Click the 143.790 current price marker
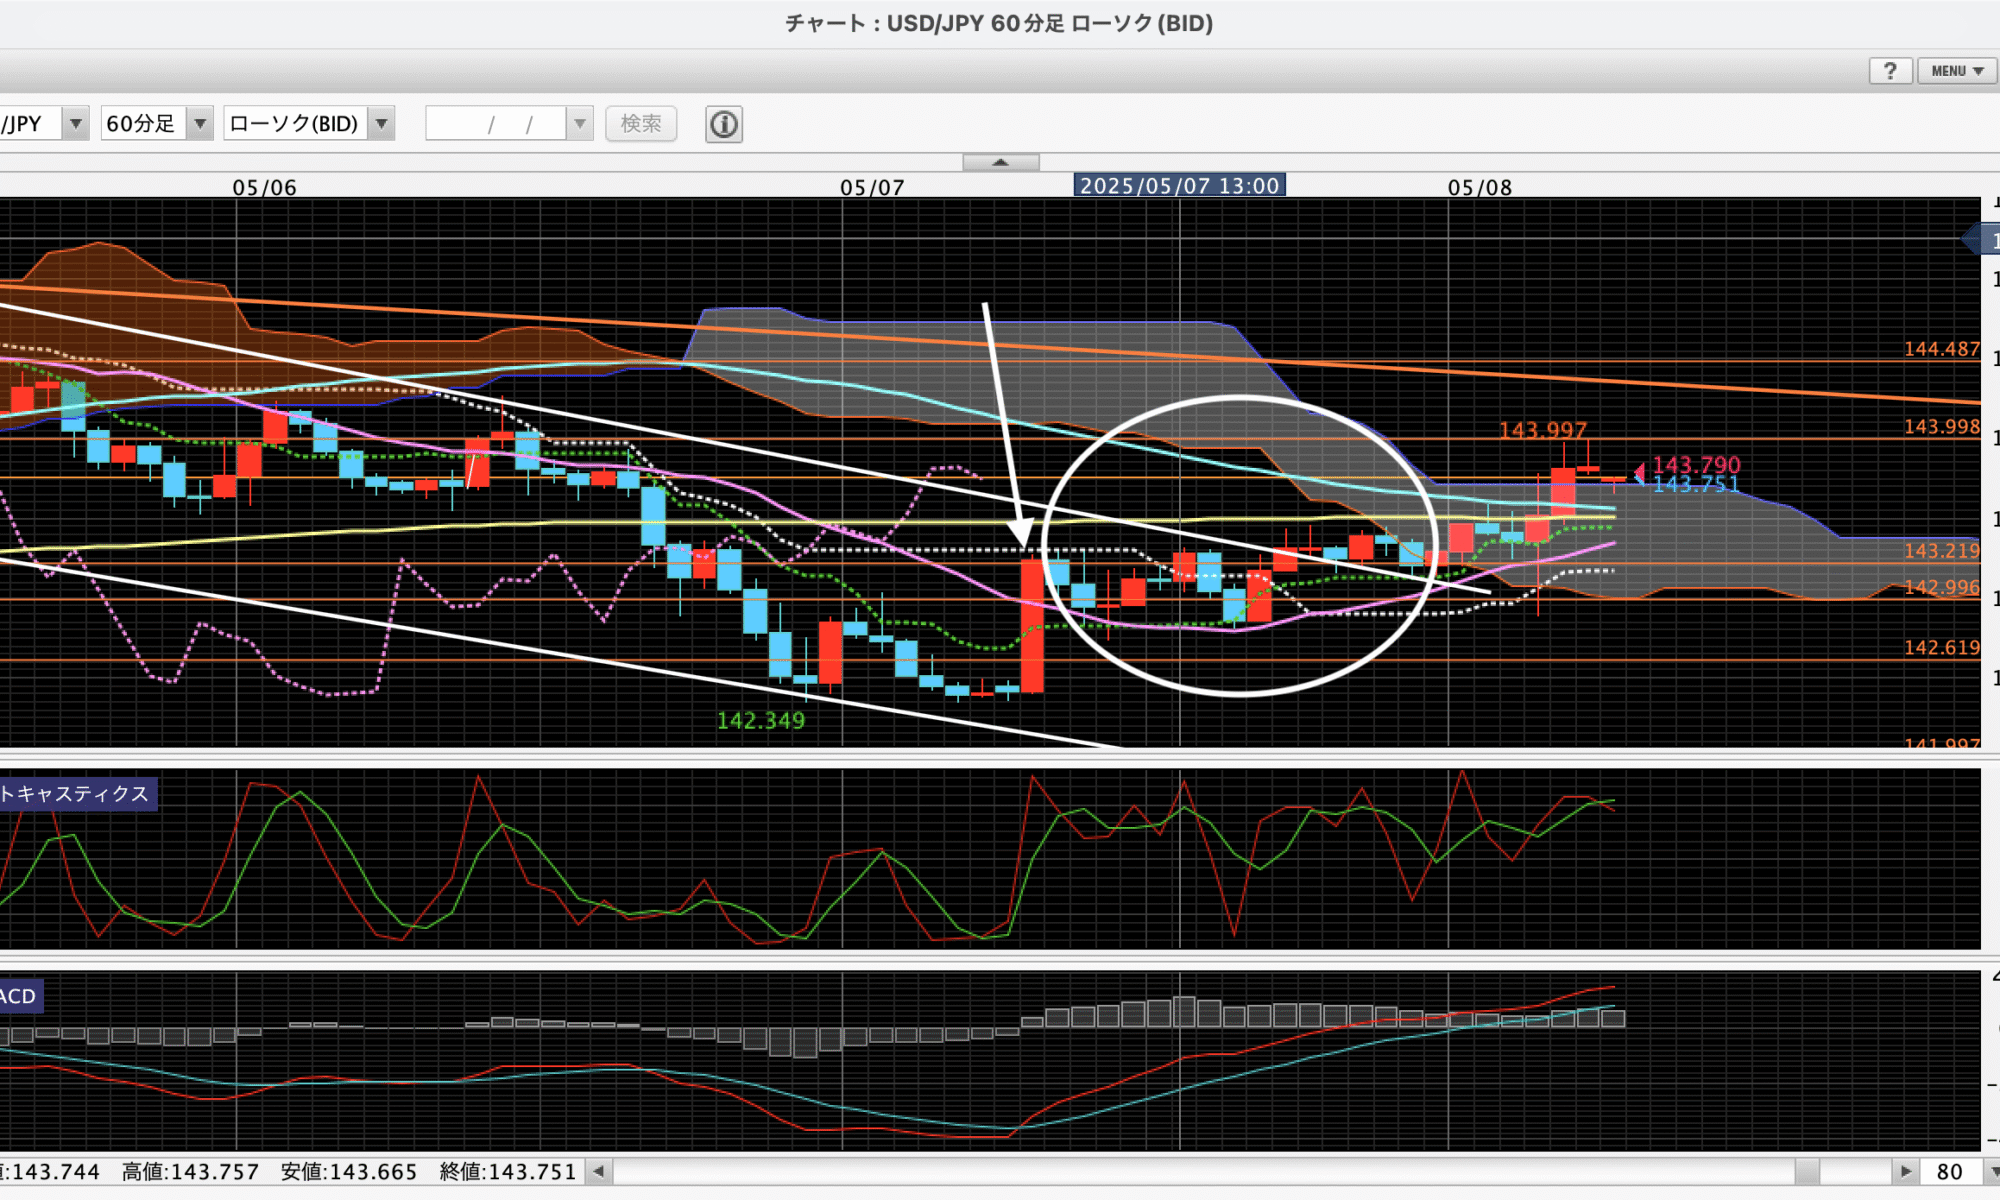 [1695, 465]
